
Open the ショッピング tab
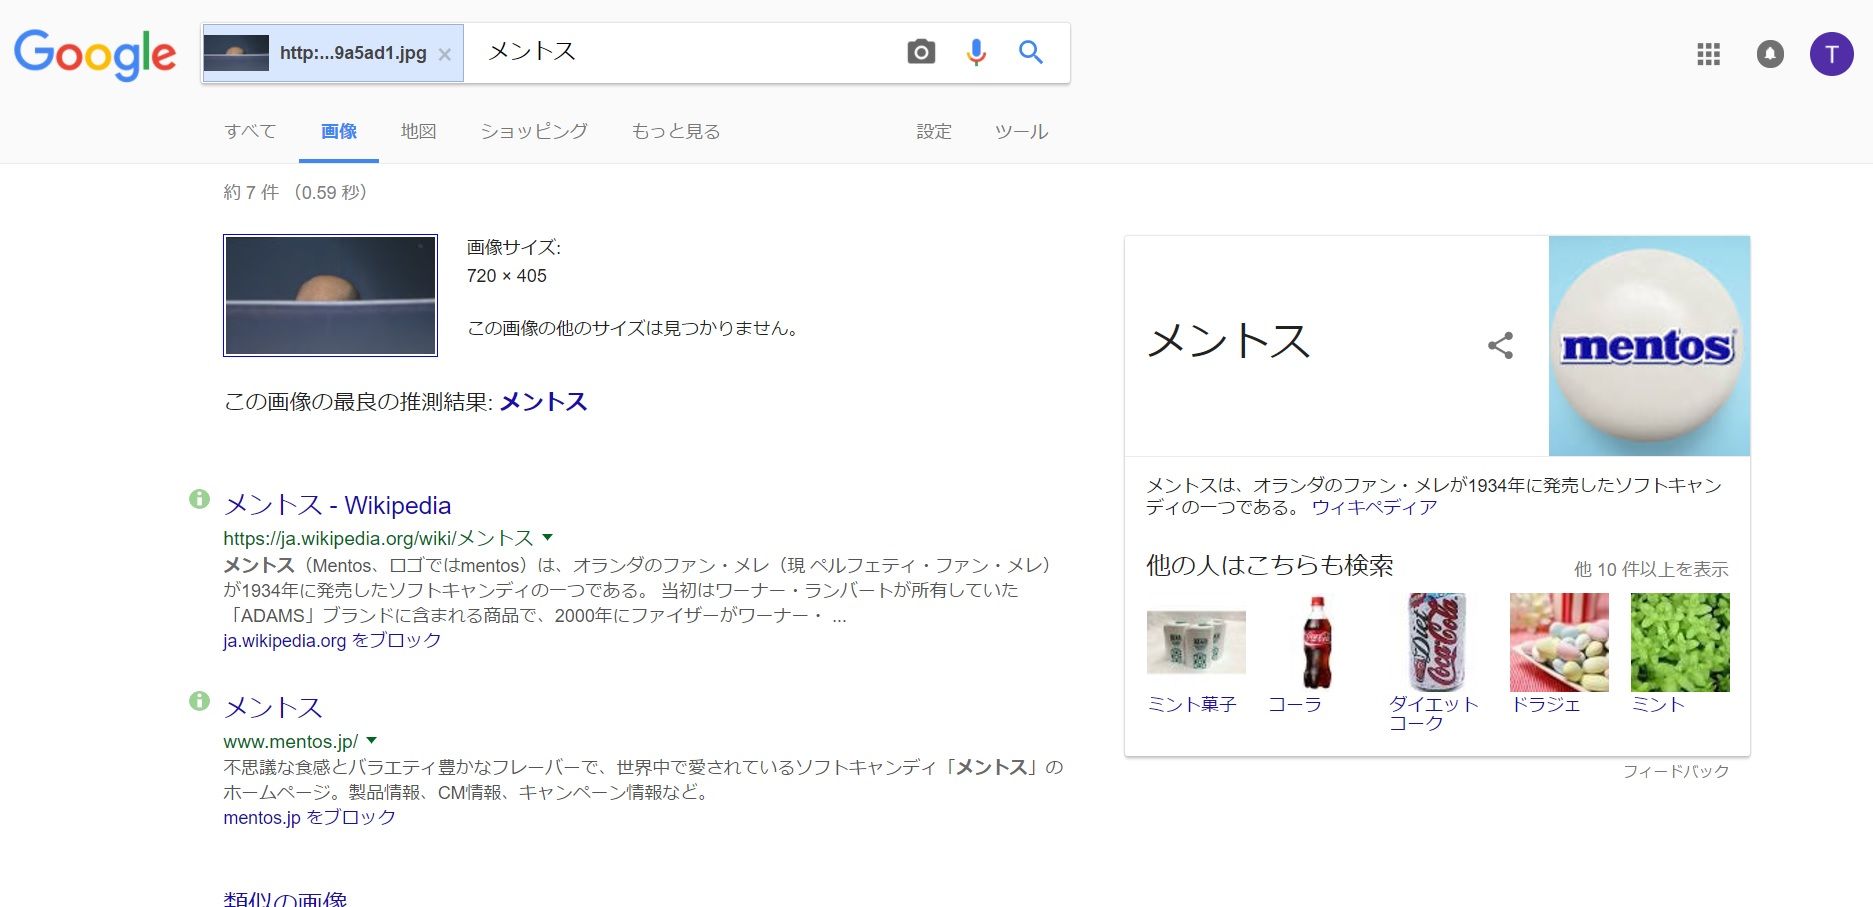pyautogui.click(x=534, y=131)
